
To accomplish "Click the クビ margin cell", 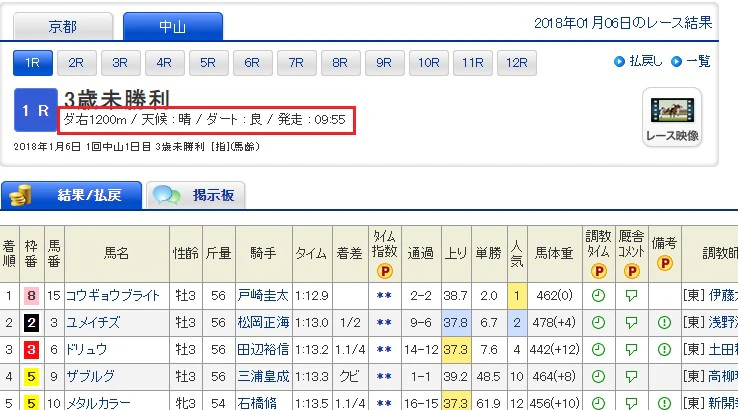I will point(349,376).
